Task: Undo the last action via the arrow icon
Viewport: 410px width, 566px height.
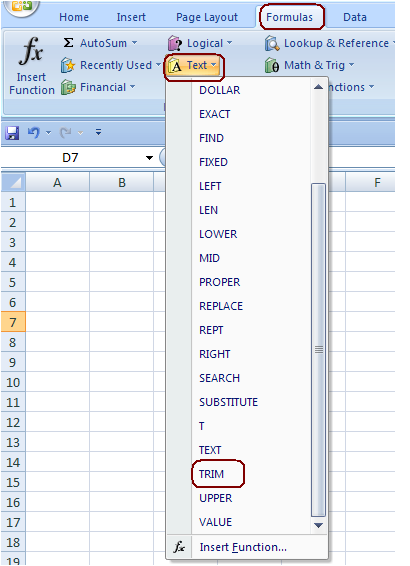Action: tap(34, 132)
